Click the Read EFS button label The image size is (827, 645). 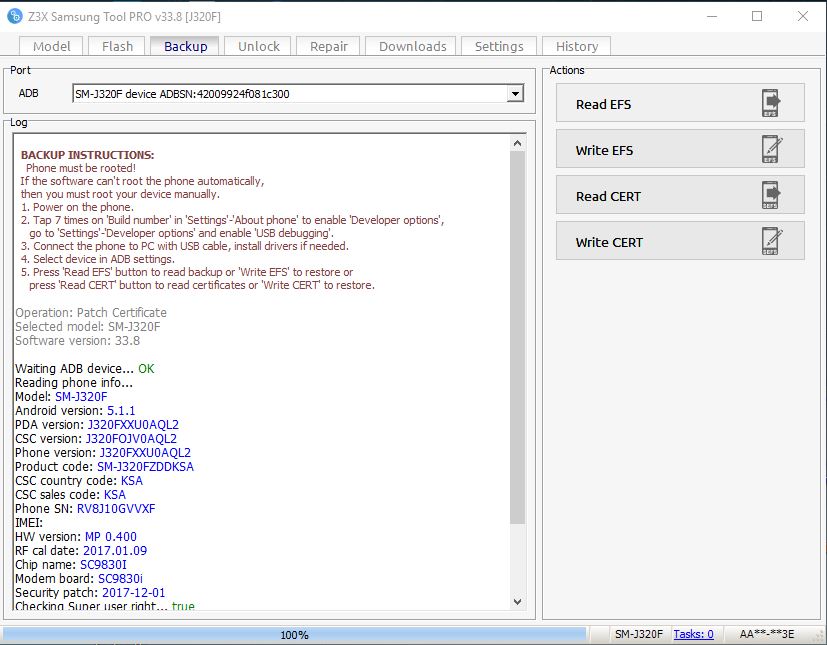click(603, 104)
